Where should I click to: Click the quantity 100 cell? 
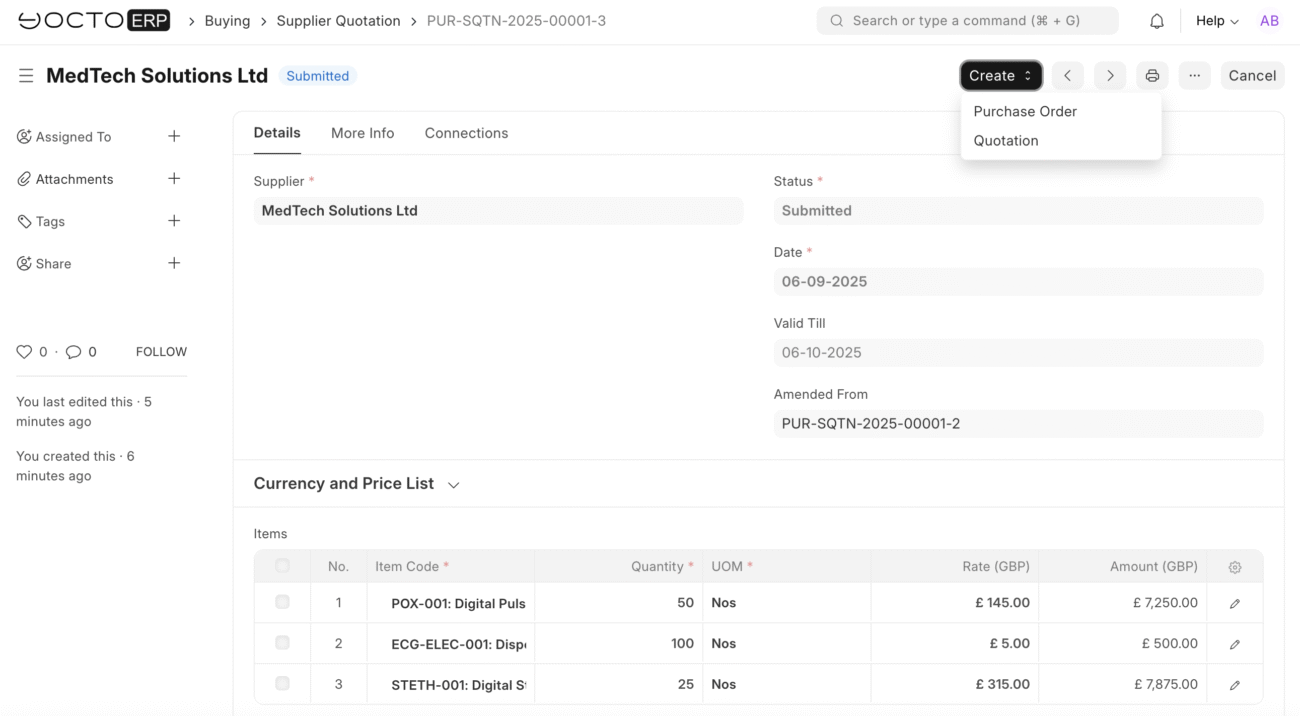619,644
